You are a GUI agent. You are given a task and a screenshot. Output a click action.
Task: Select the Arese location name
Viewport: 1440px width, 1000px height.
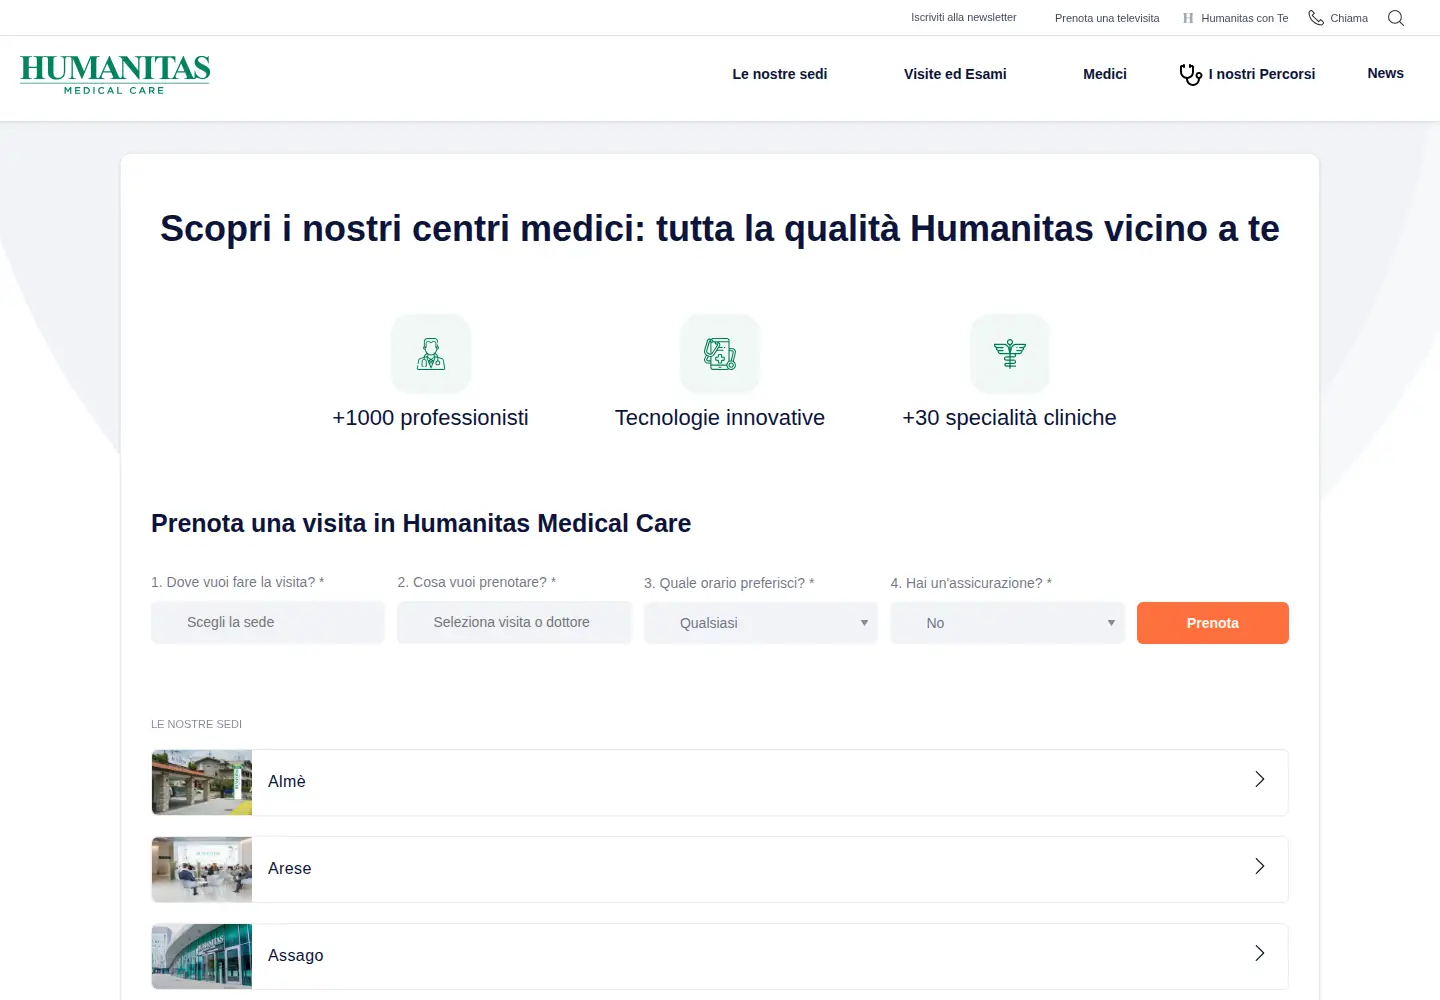tap(290, 868)
